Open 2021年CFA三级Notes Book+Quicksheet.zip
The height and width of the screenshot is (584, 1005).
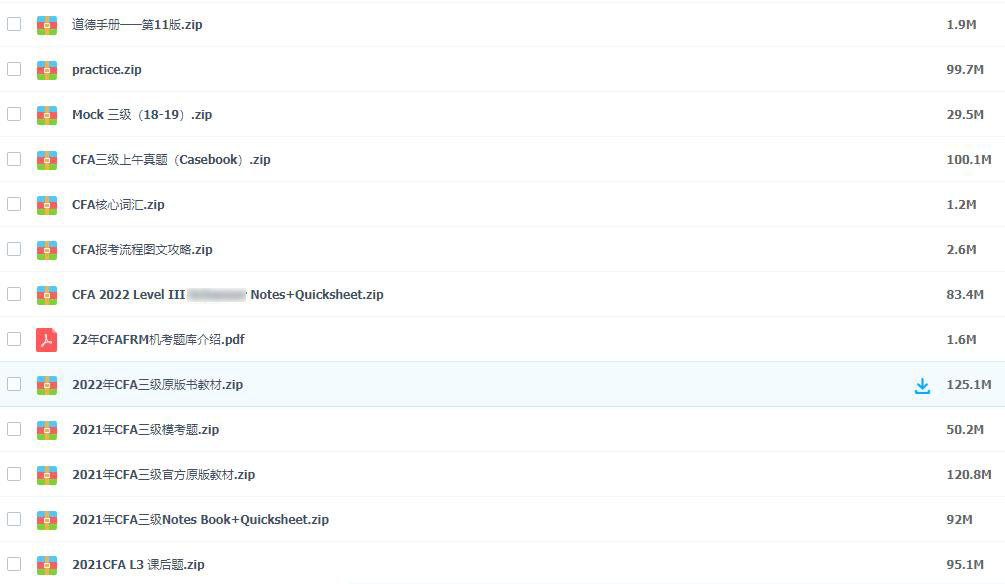point(201,519)
